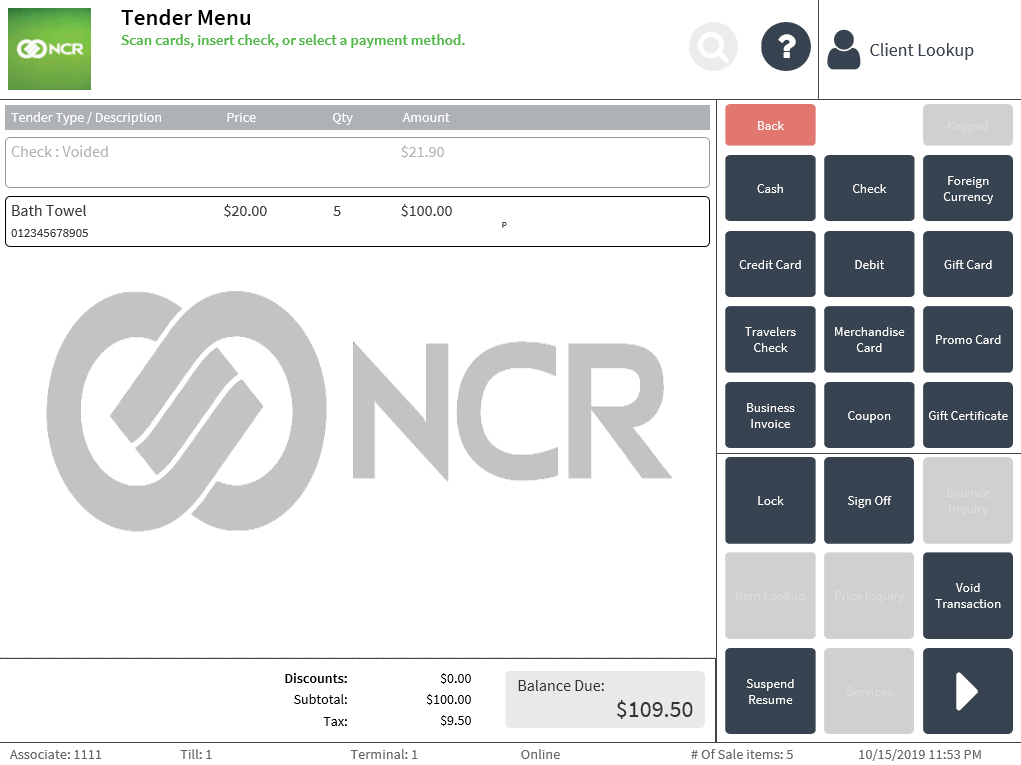Viewport: 1021px width, 765px height.
Task: Pick Travelers Check payment
Action: [x=770, y=339]
